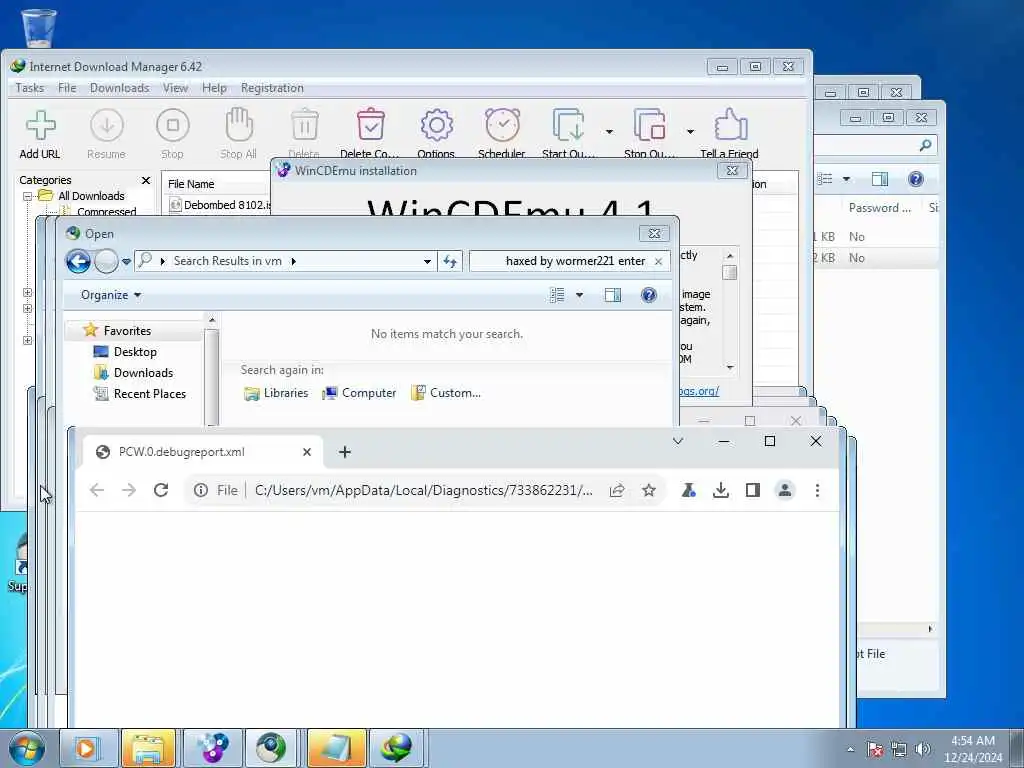The image size is (1024, 768).
Task: Click the volume icon in system tray
Action: coord(922,749)
